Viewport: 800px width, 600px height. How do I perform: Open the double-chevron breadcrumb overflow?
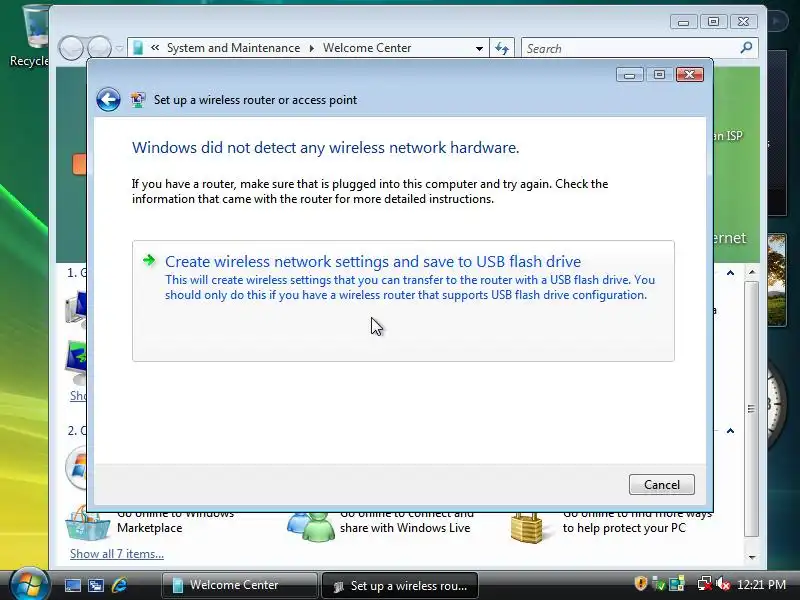pos(155,47)
